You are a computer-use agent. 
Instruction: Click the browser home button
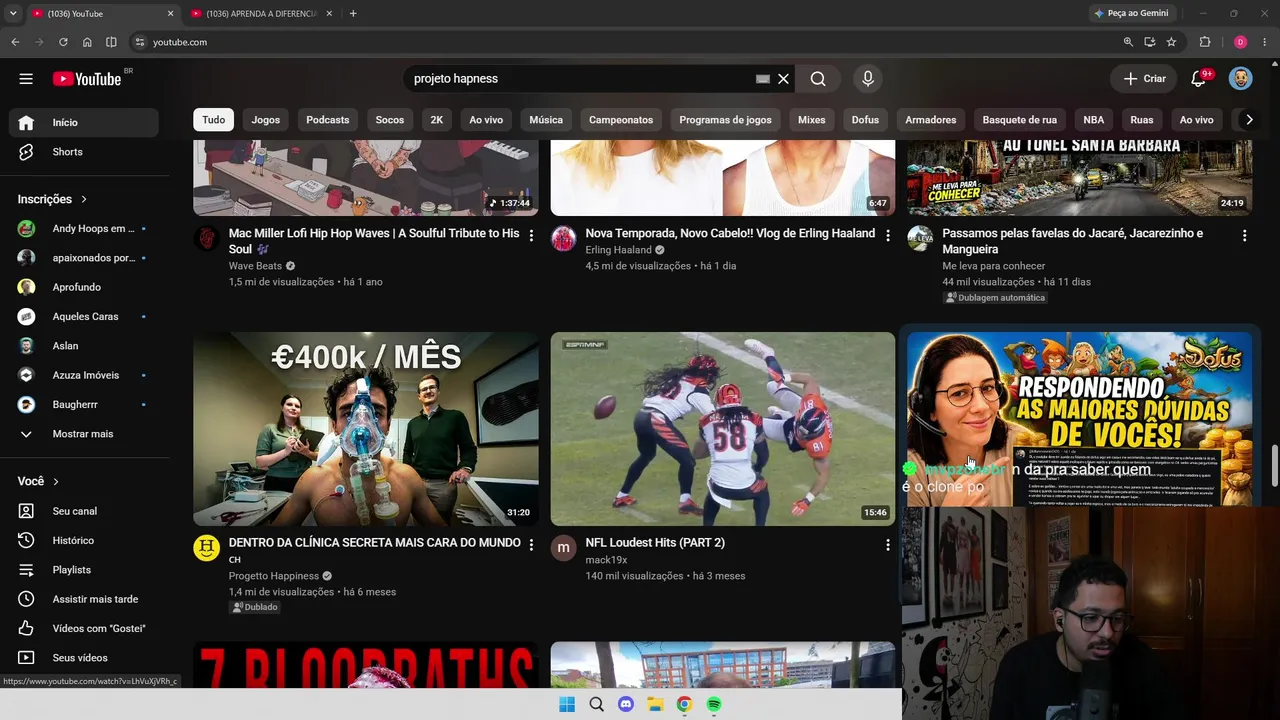pyautogui.click(x=87, y=42)
